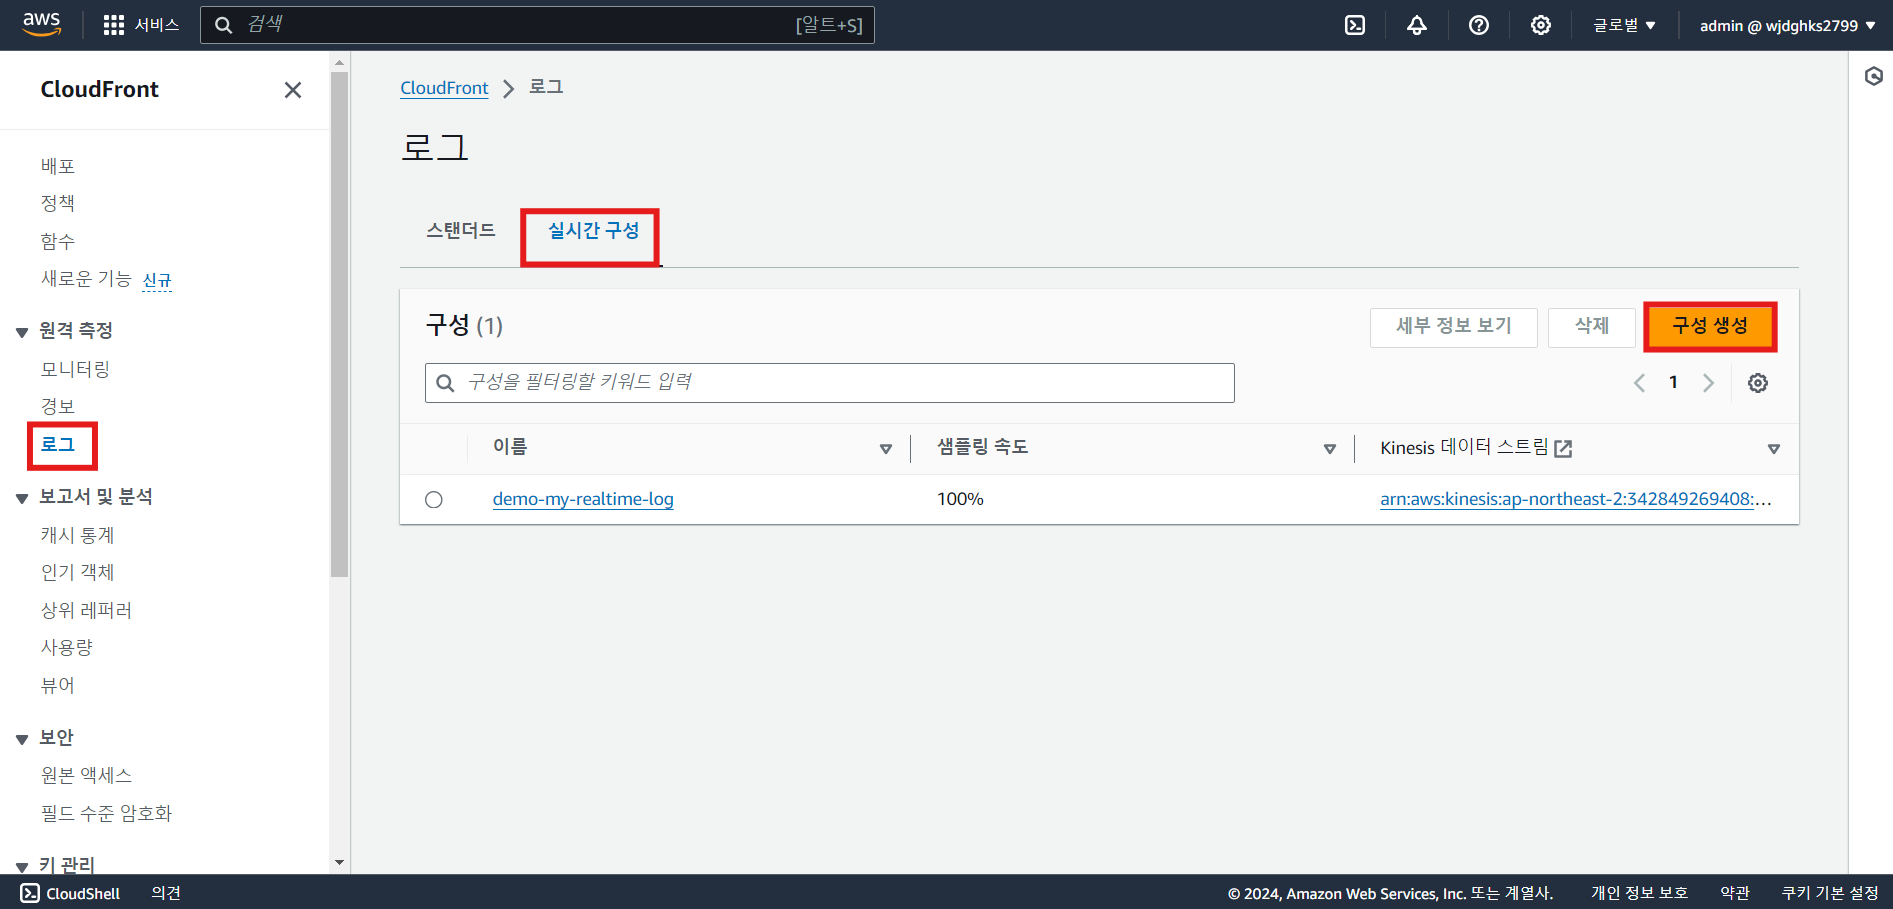The image size is (1893, 909).
Task: Sort by the 이름 column arrow
Action: [x=886, y=449]
